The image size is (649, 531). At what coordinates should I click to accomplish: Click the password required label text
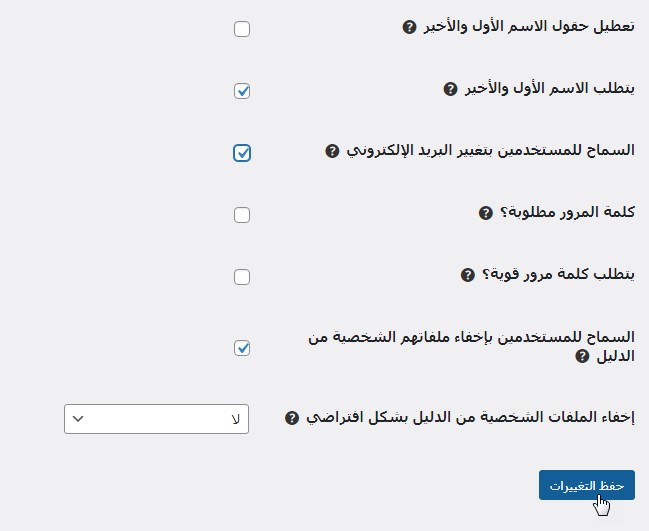(568, 212)
